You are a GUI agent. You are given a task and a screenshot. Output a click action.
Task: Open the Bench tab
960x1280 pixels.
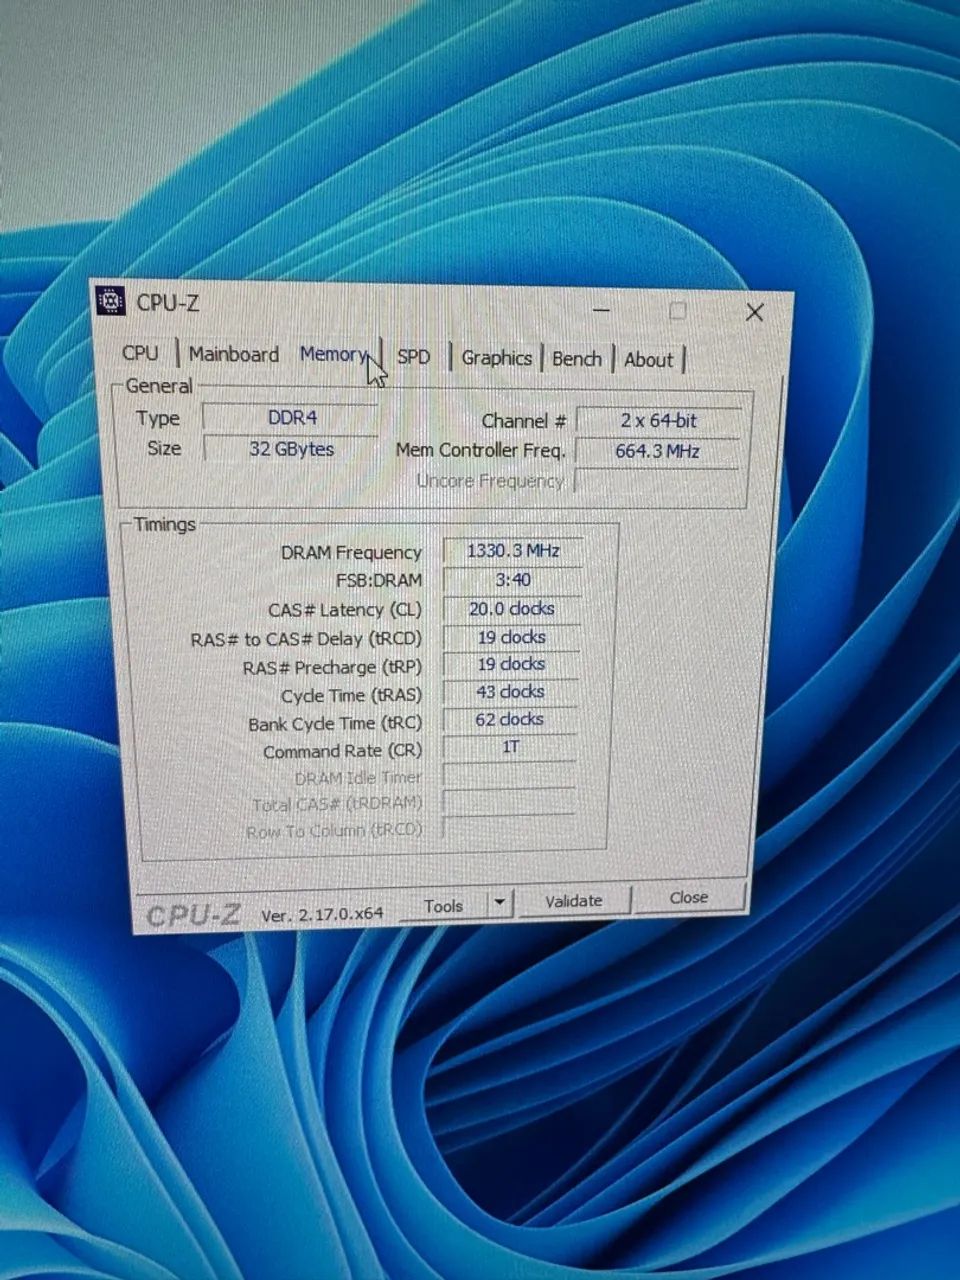(x=577, y=359)
